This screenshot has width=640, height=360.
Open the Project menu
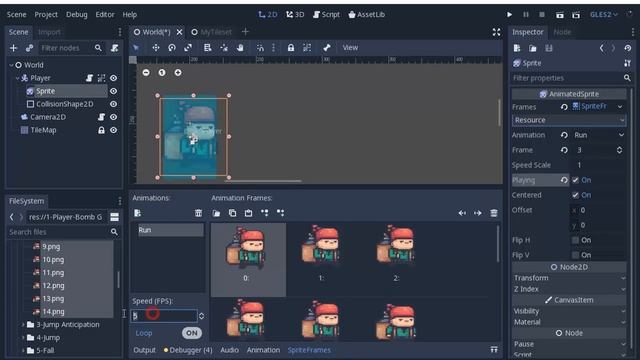46,15
